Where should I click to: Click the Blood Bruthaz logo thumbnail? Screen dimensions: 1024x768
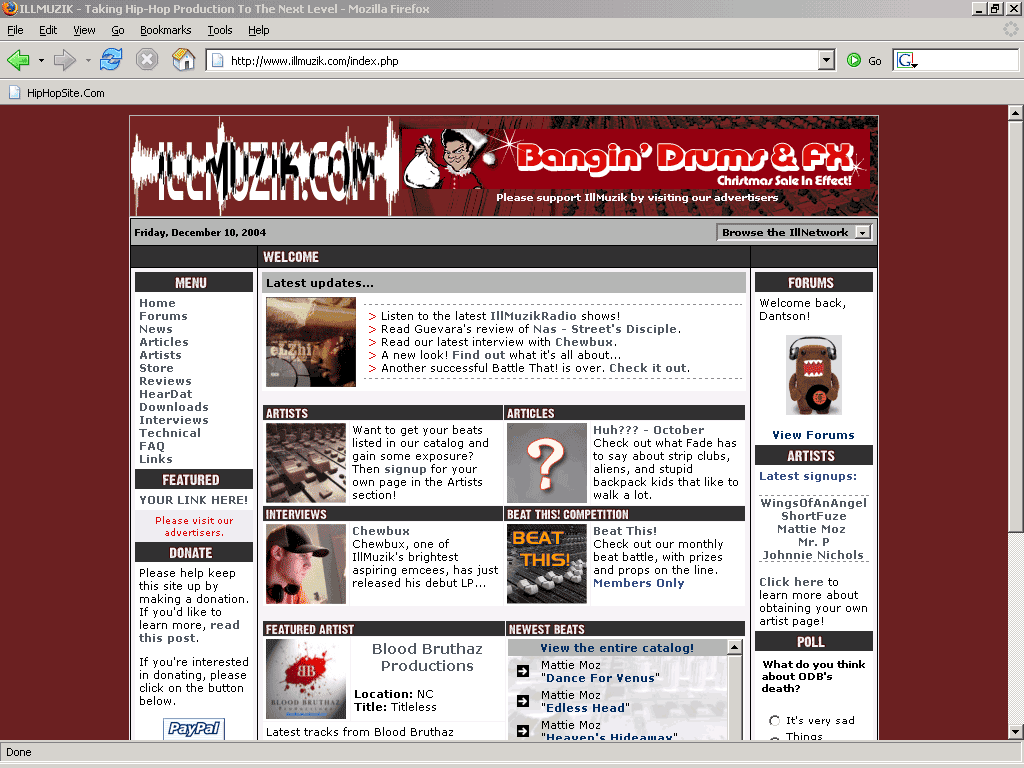click(x=306, y=679)
